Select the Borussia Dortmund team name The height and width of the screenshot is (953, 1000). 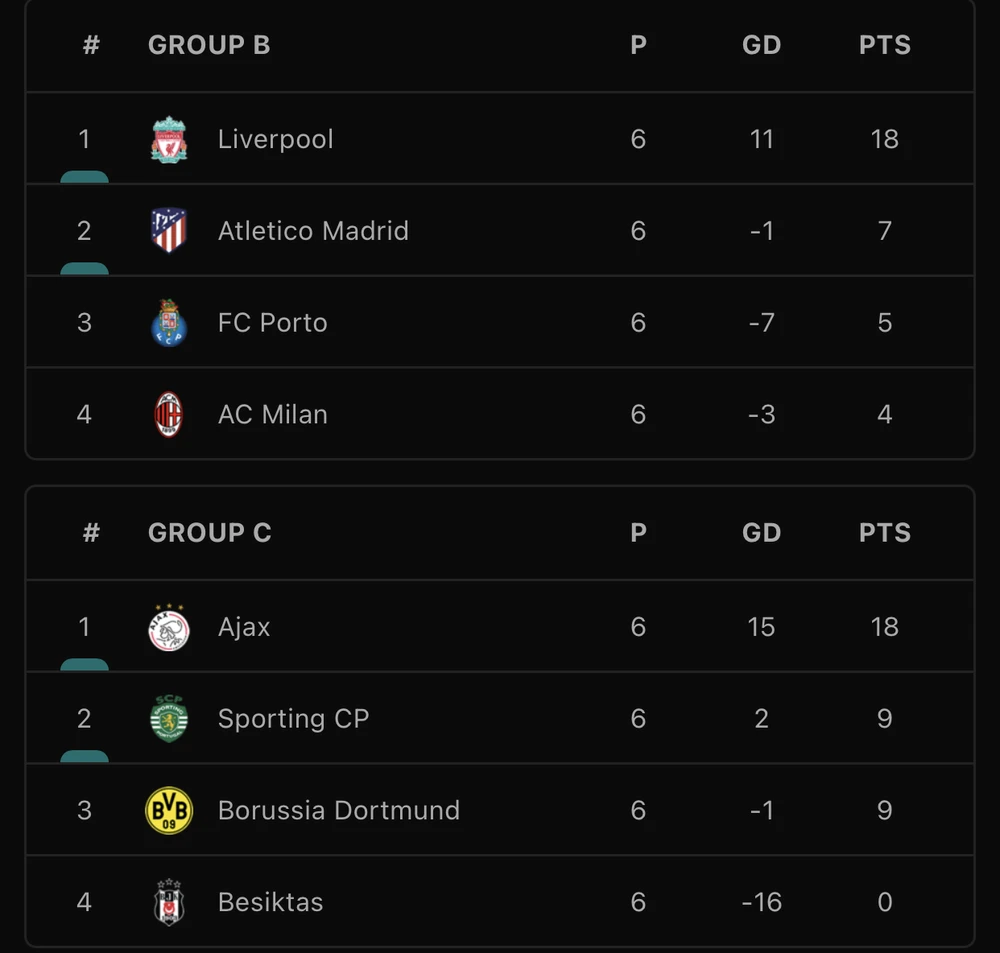(x=339, y=810)
